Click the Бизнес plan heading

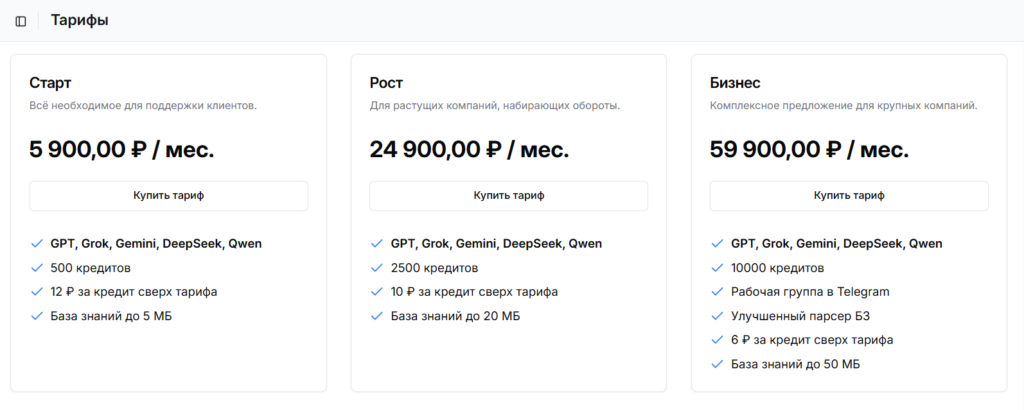point(735,83)
